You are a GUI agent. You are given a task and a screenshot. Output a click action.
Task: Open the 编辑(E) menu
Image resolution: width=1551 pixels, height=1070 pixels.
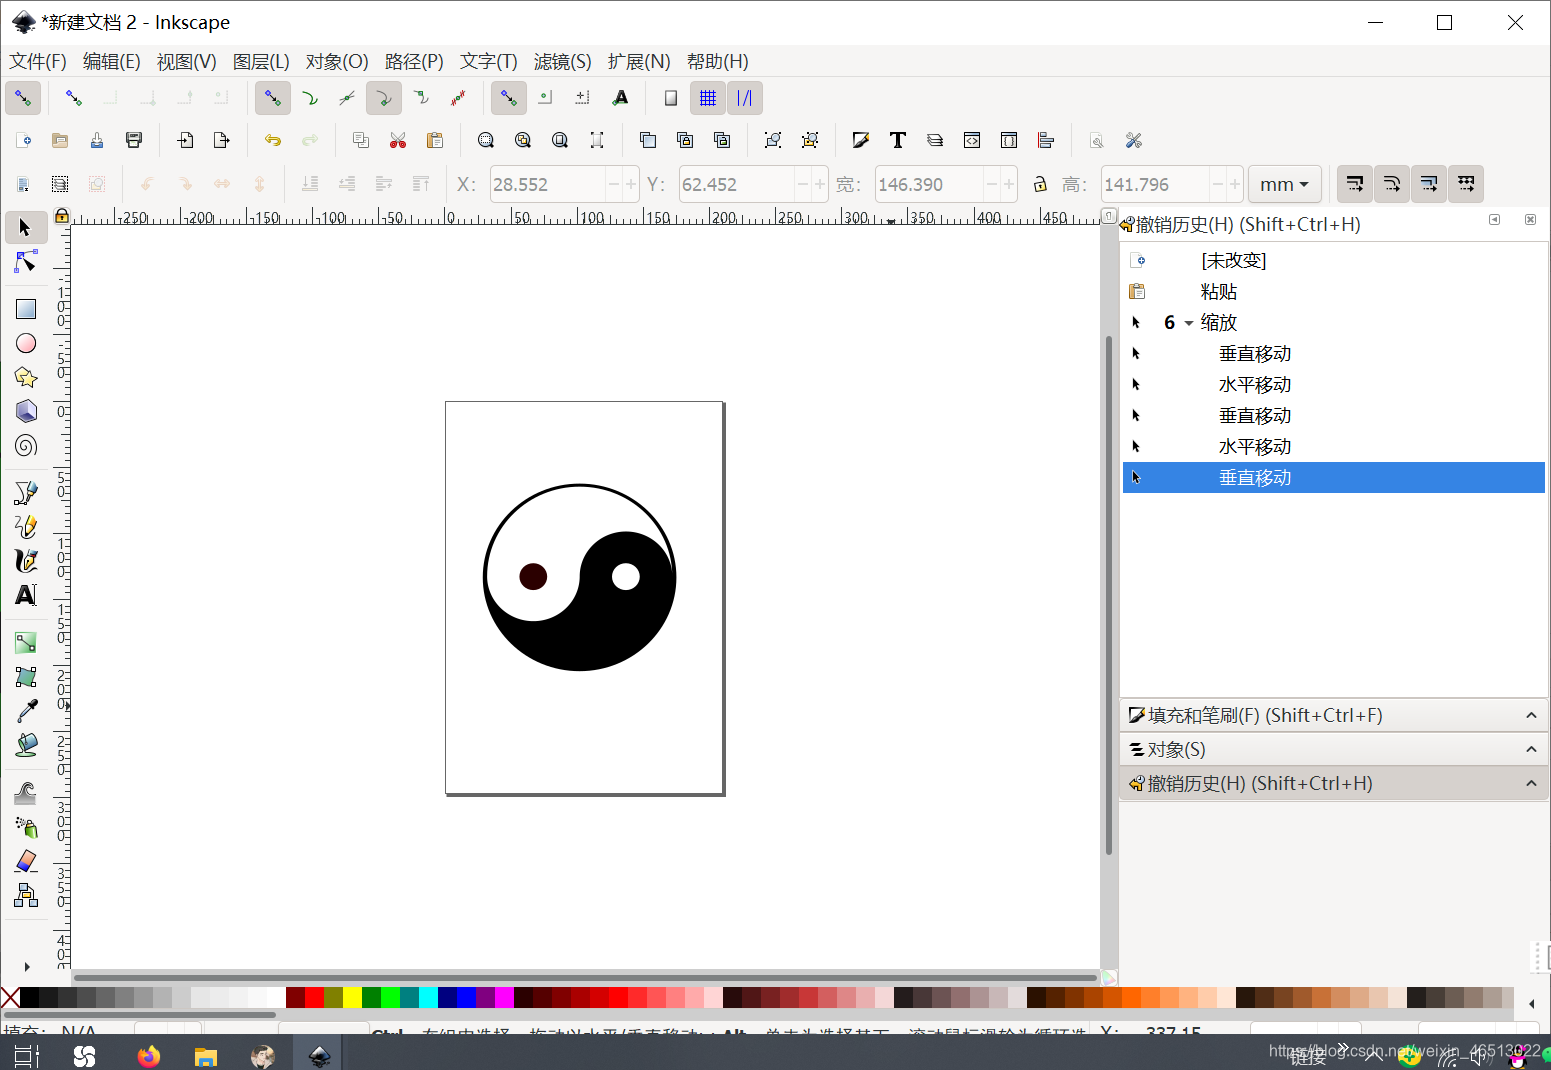[x=112, y=62]
